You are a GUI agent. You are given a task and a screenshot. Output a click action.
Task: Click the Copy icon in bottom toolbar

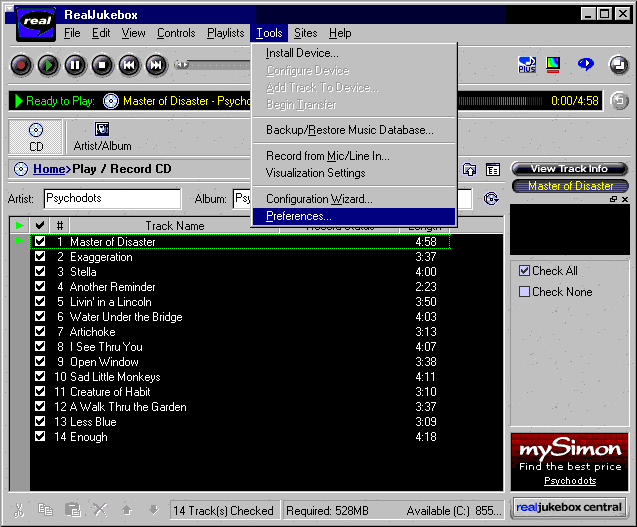[45, 510]
